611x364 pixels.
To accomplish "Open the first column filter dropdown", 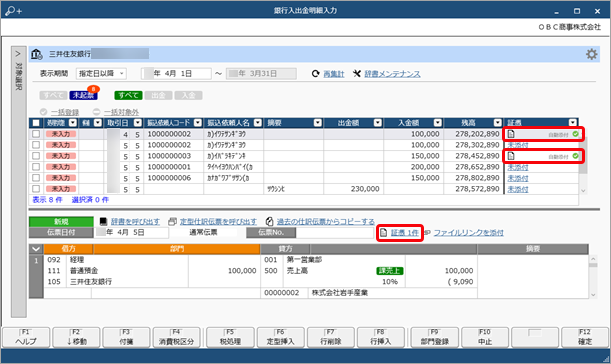I will click(x=73, y=123).
